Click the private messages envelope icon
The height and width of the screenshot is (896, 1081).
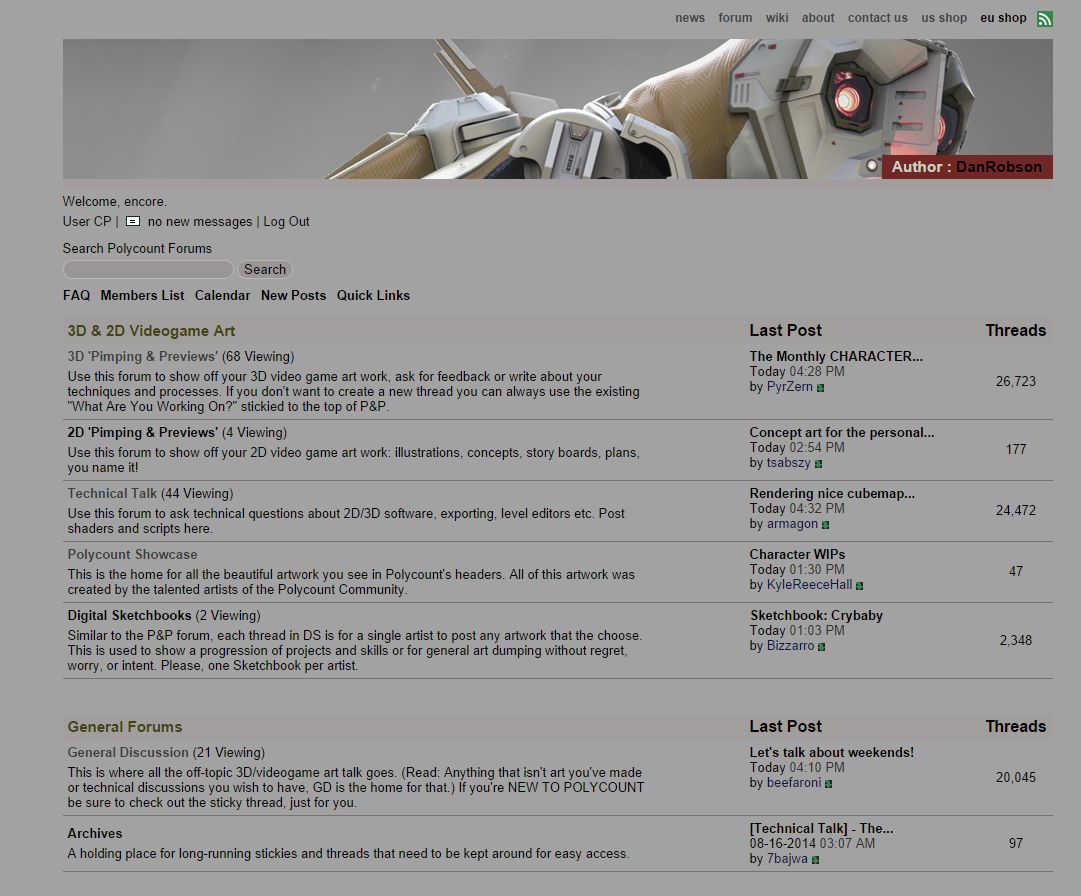click(133, 221)
